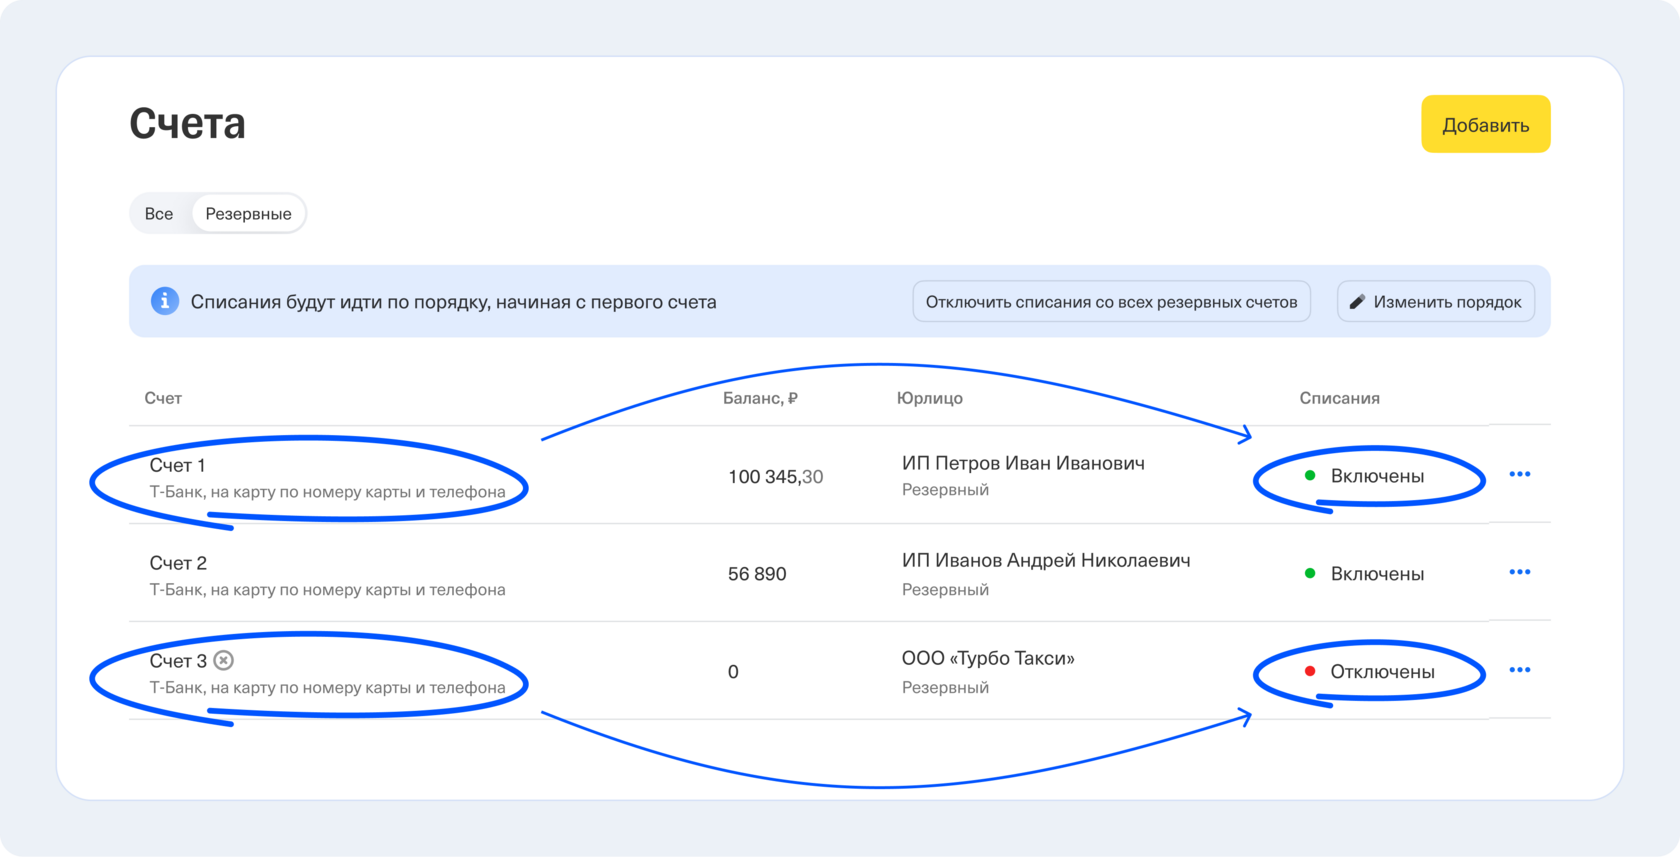
Task: Click Включены status for Счет 2
Action: coord(1376,574)
